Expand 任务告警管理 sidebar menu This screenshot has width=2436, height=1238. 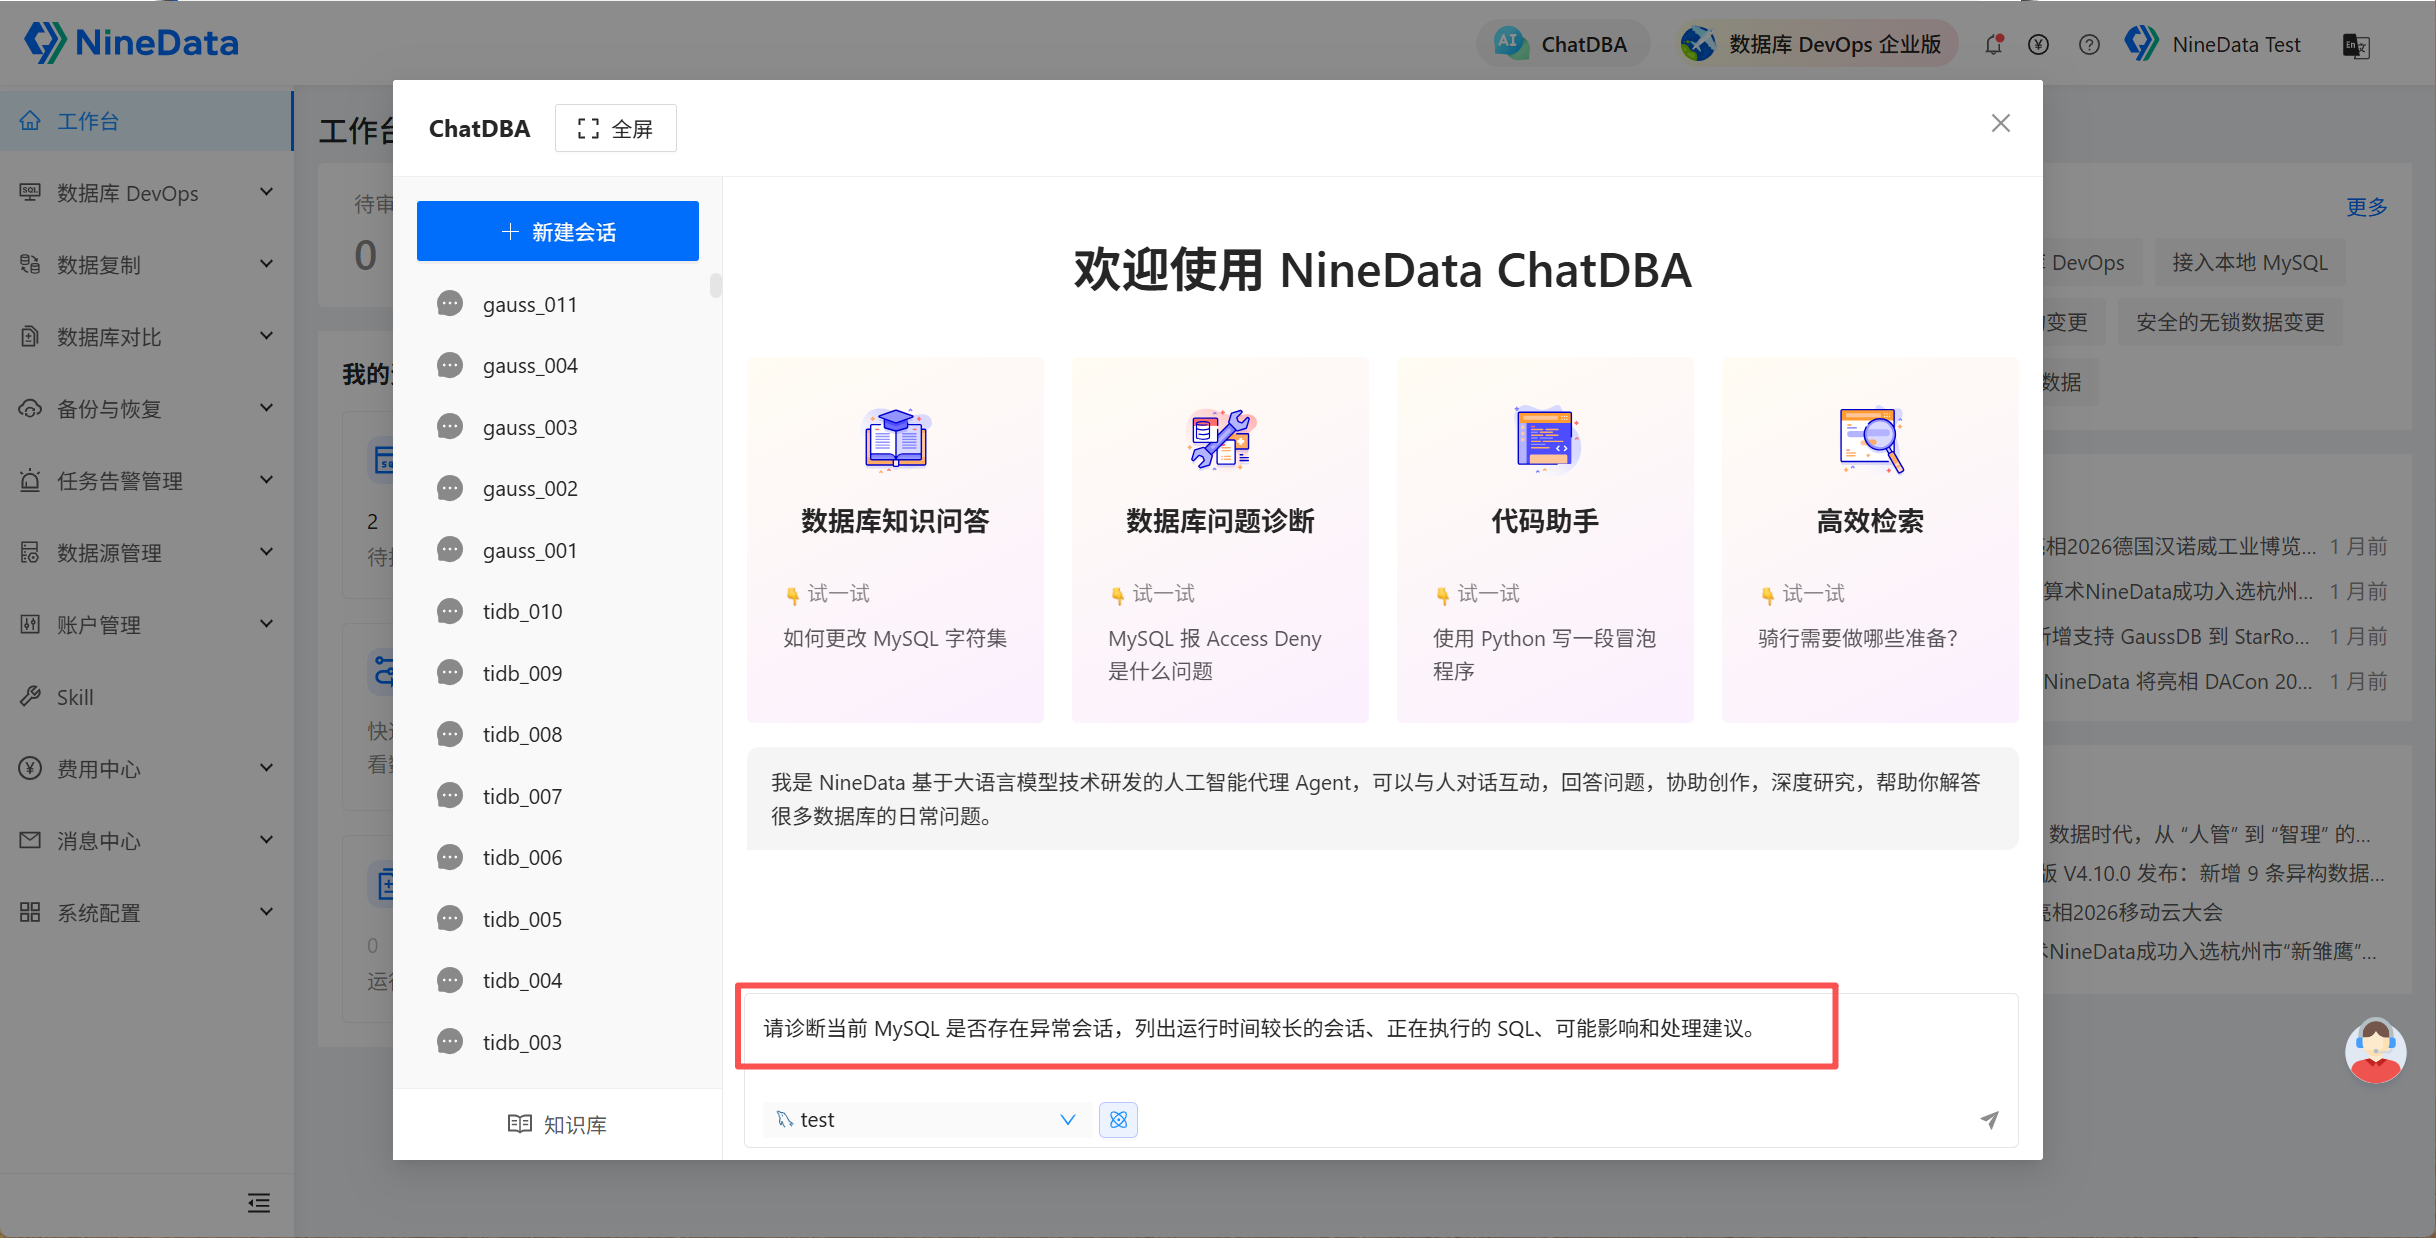(146, 481)
